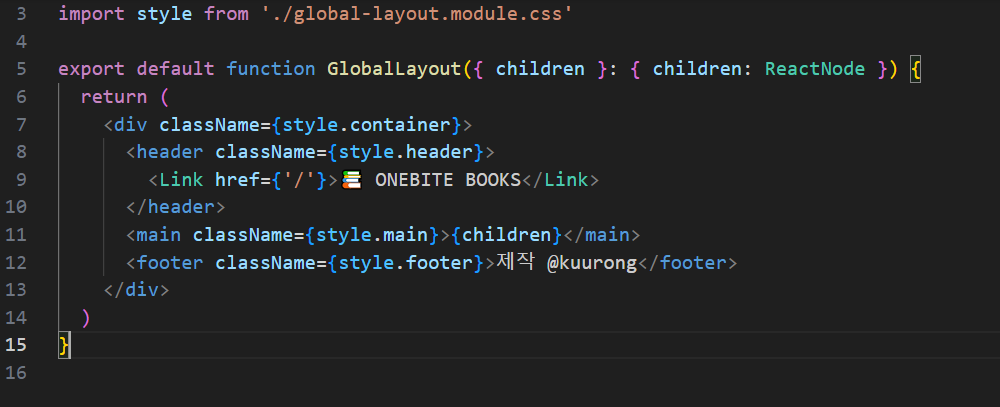Click line number 4 in the gutter
The image size is (1000, 407).
[x=22, y=42]
